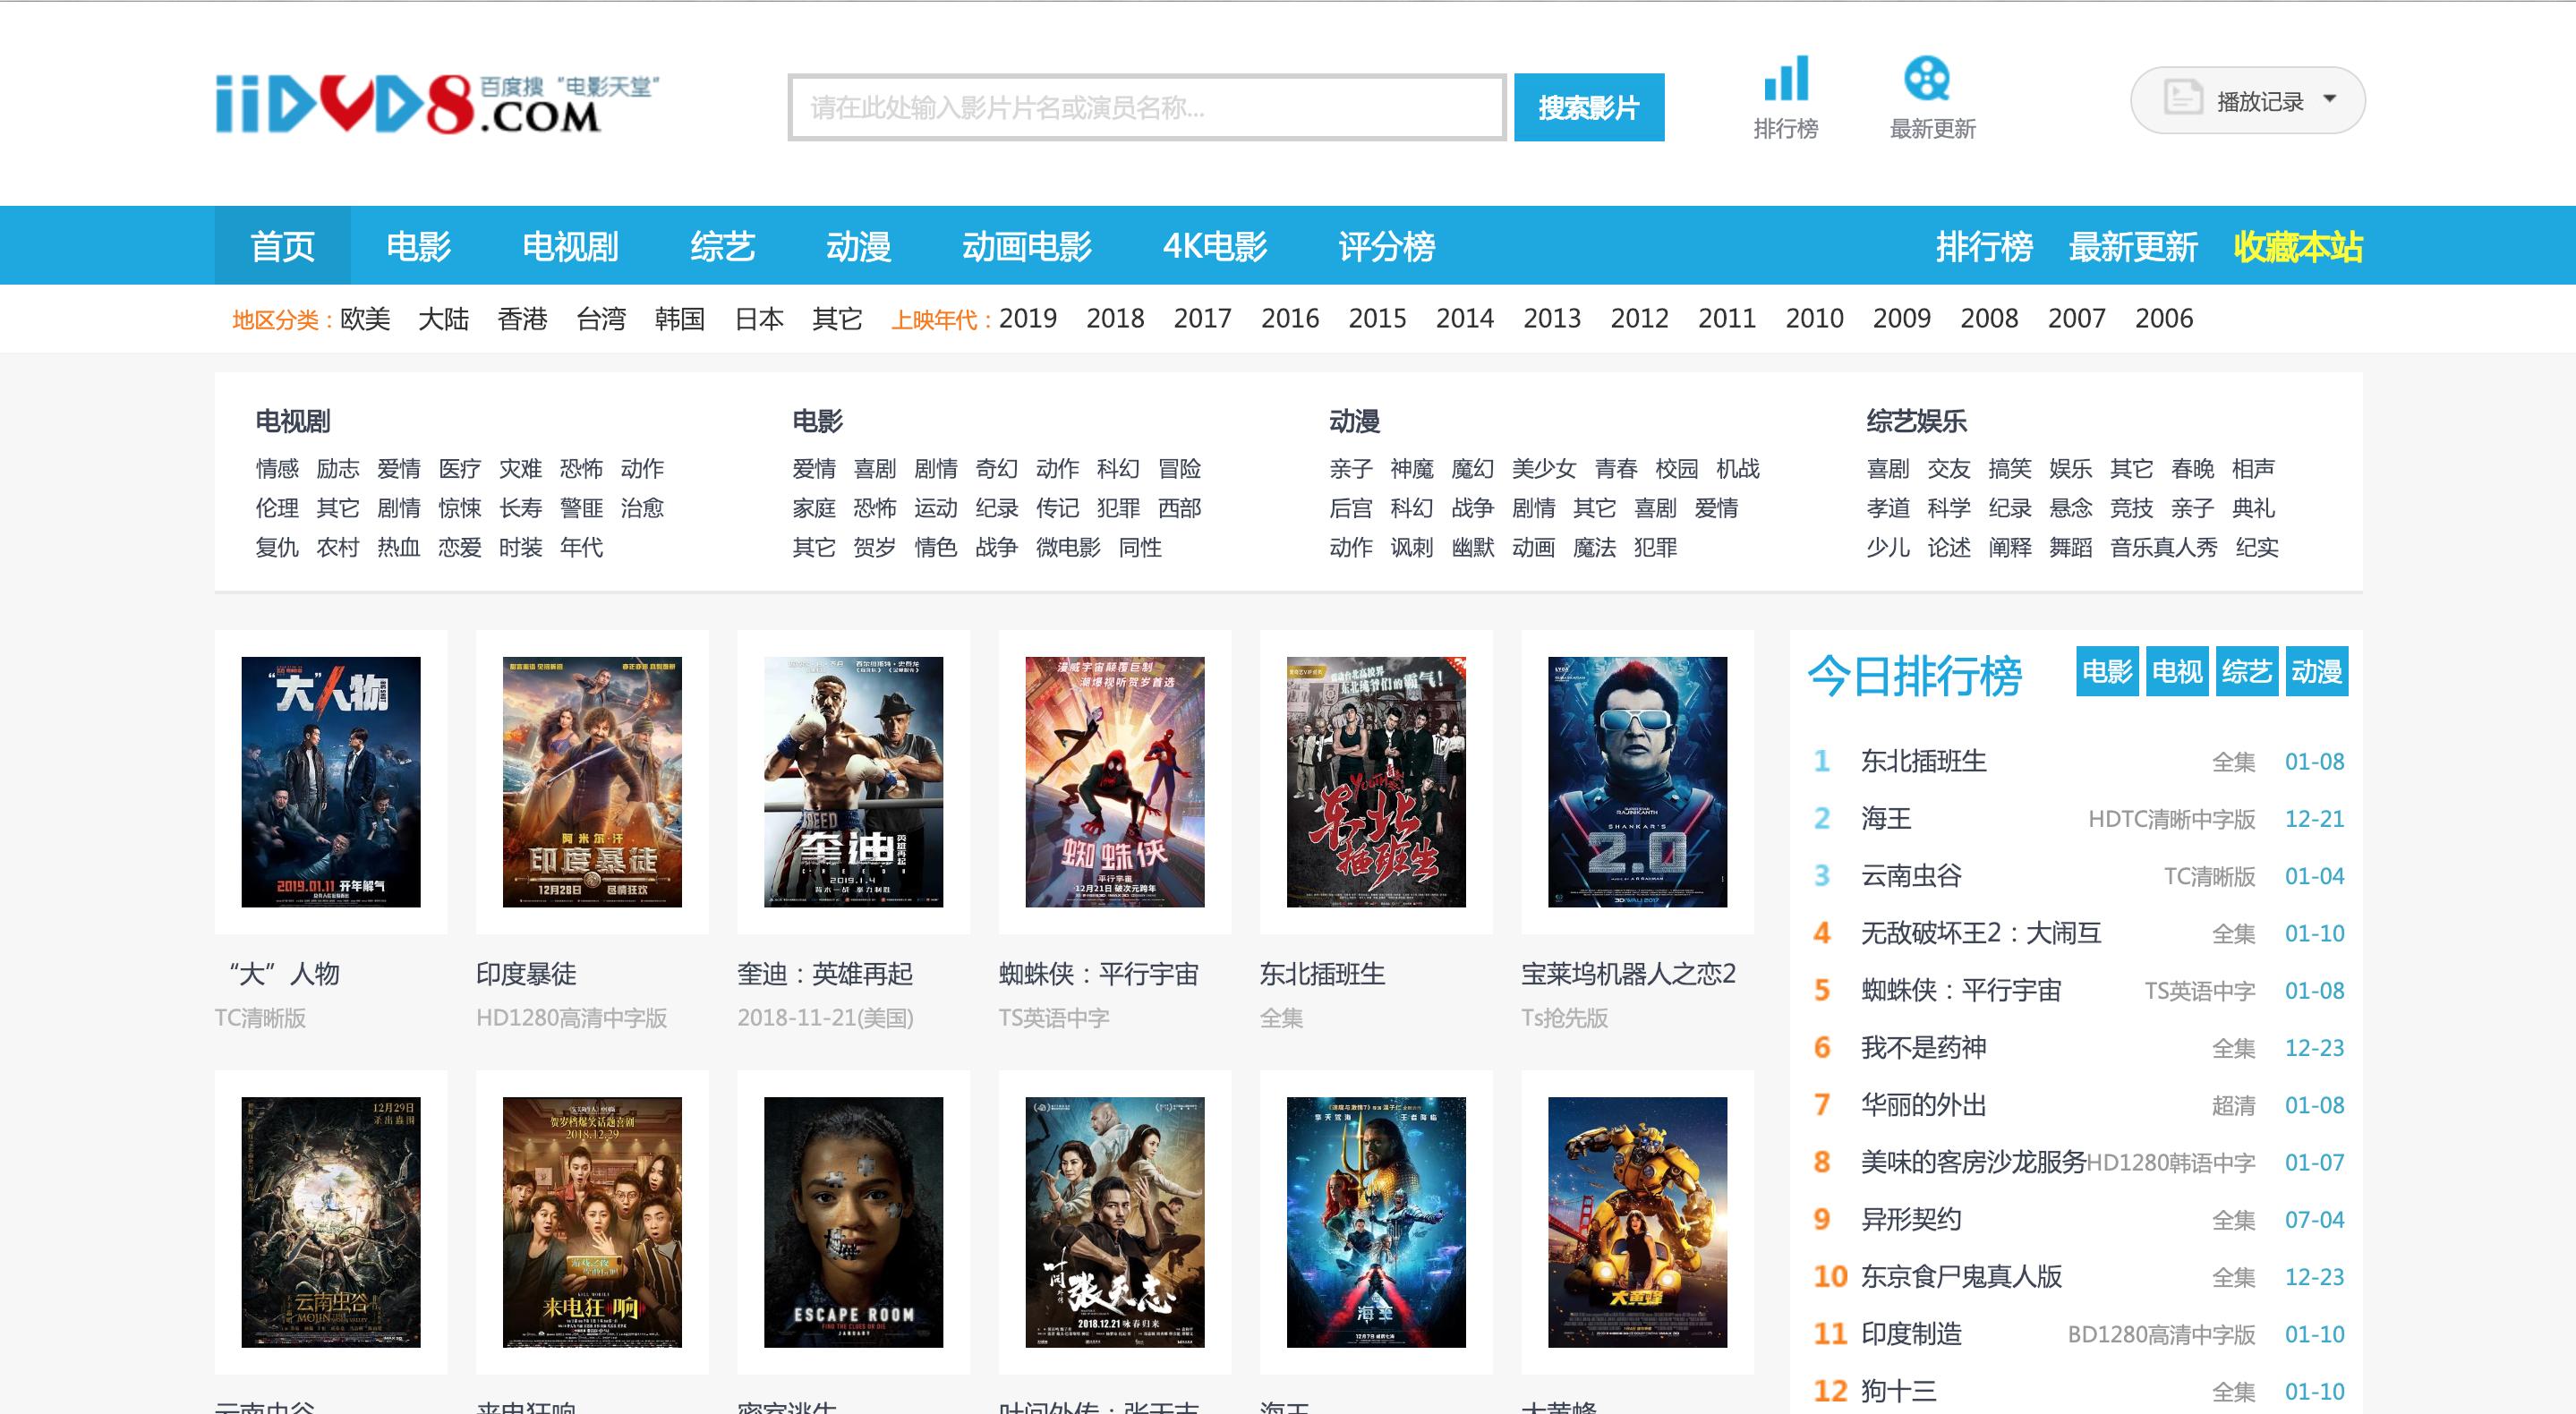Open year 2015 filter link

coord(1378,318)
